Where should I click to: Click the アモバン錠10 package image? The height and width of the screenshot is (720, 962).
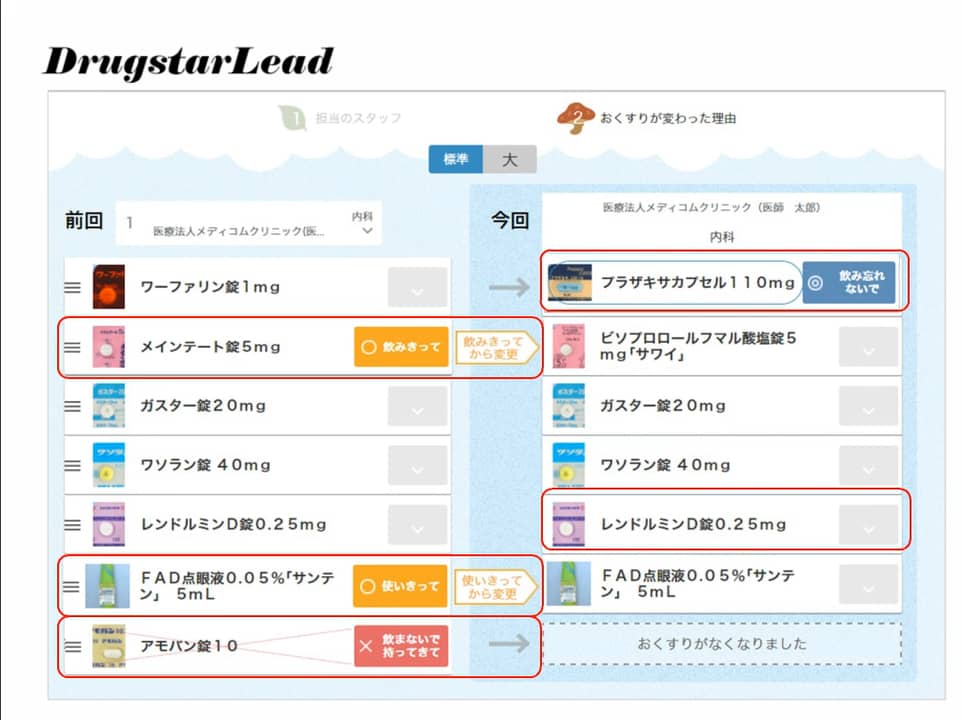(x=109, y=646)
